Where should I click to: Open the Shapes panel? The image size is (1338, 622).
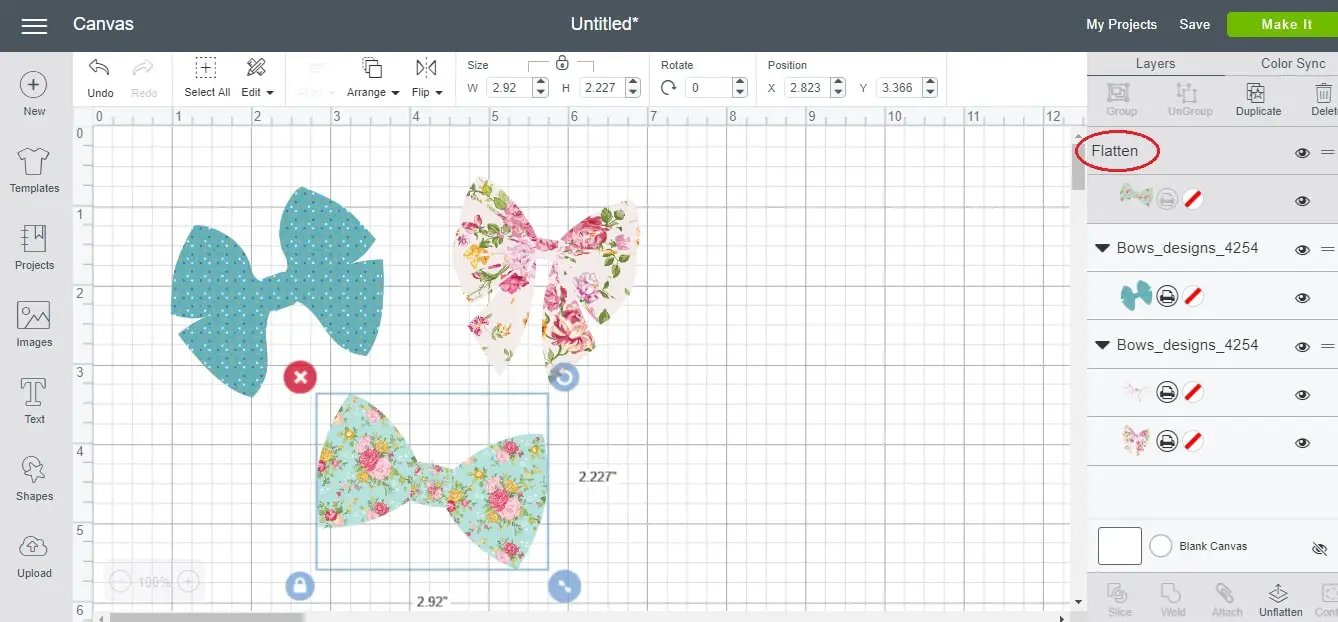pyautogui.click(x=34, y=477)
